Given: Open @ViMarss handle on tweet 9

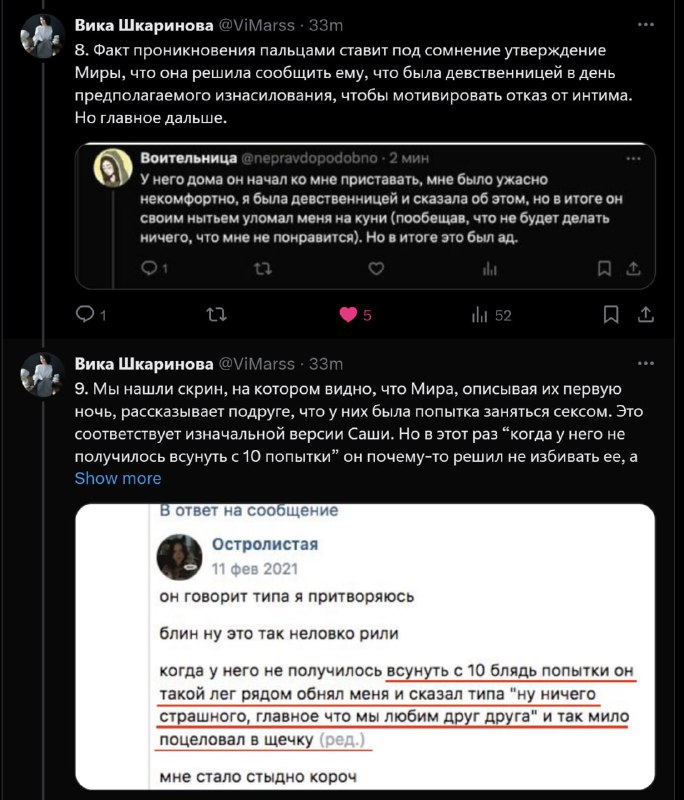Looking at the screenshot, I should coord(257,364).
